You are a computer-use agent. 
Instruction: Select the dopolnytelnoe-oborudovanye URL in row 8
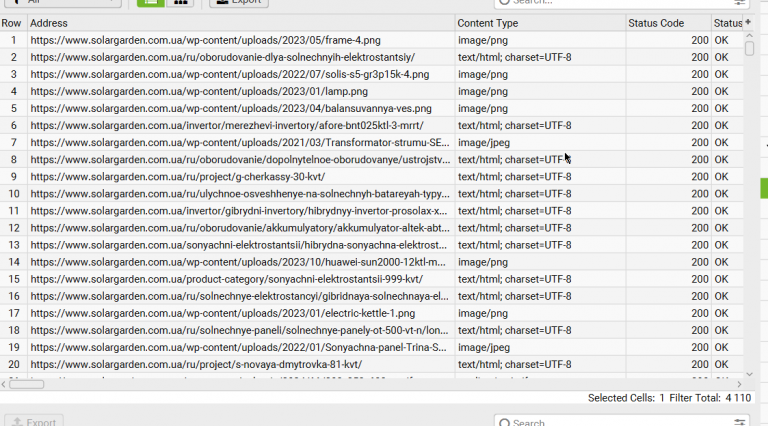pyautogui.click(x=240, y=160)
